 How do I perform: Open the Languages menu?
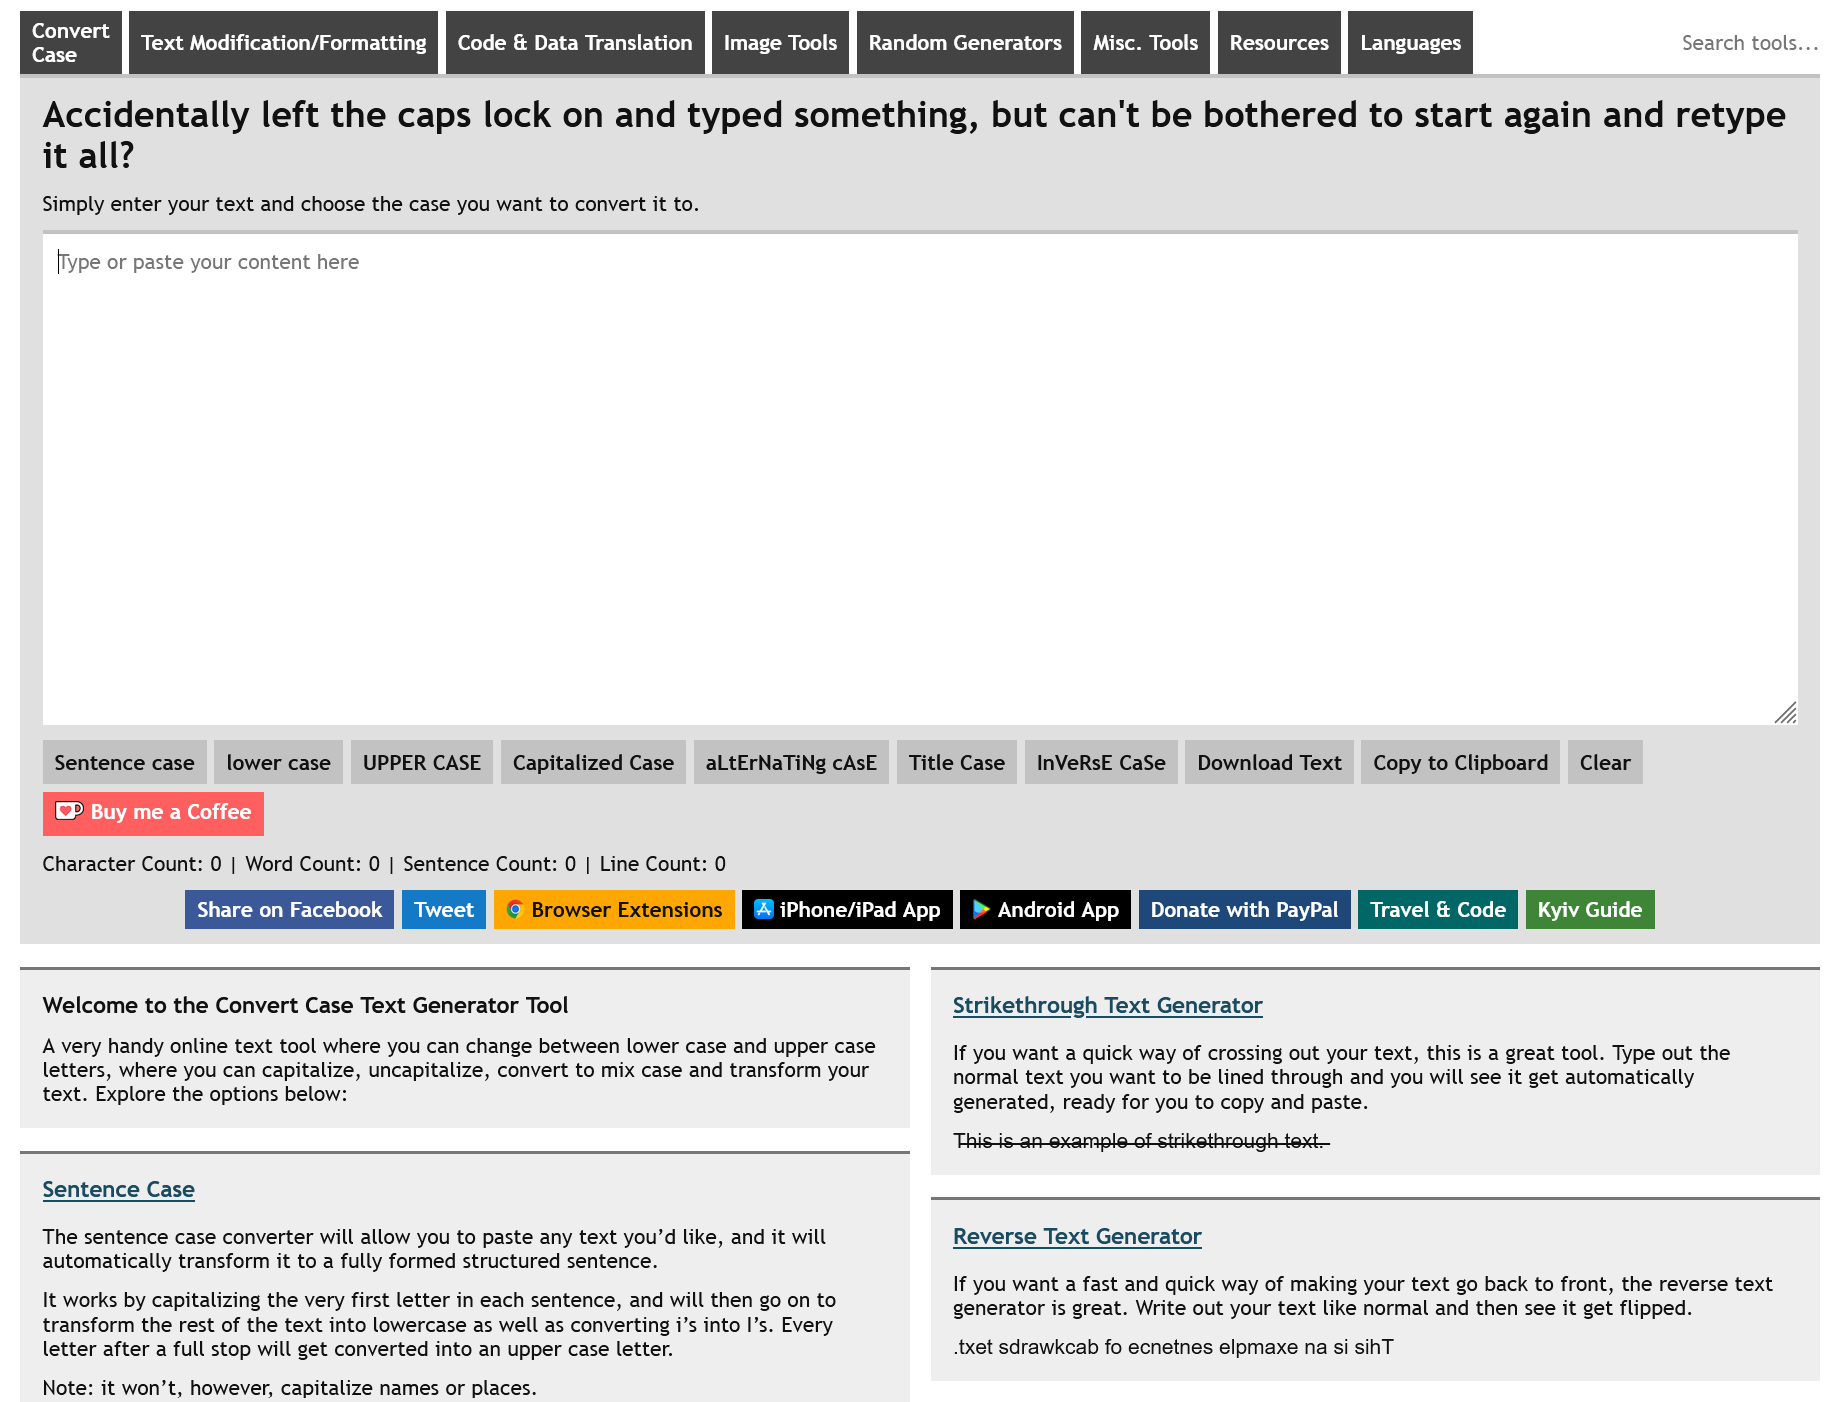(x=1410, y=43)
